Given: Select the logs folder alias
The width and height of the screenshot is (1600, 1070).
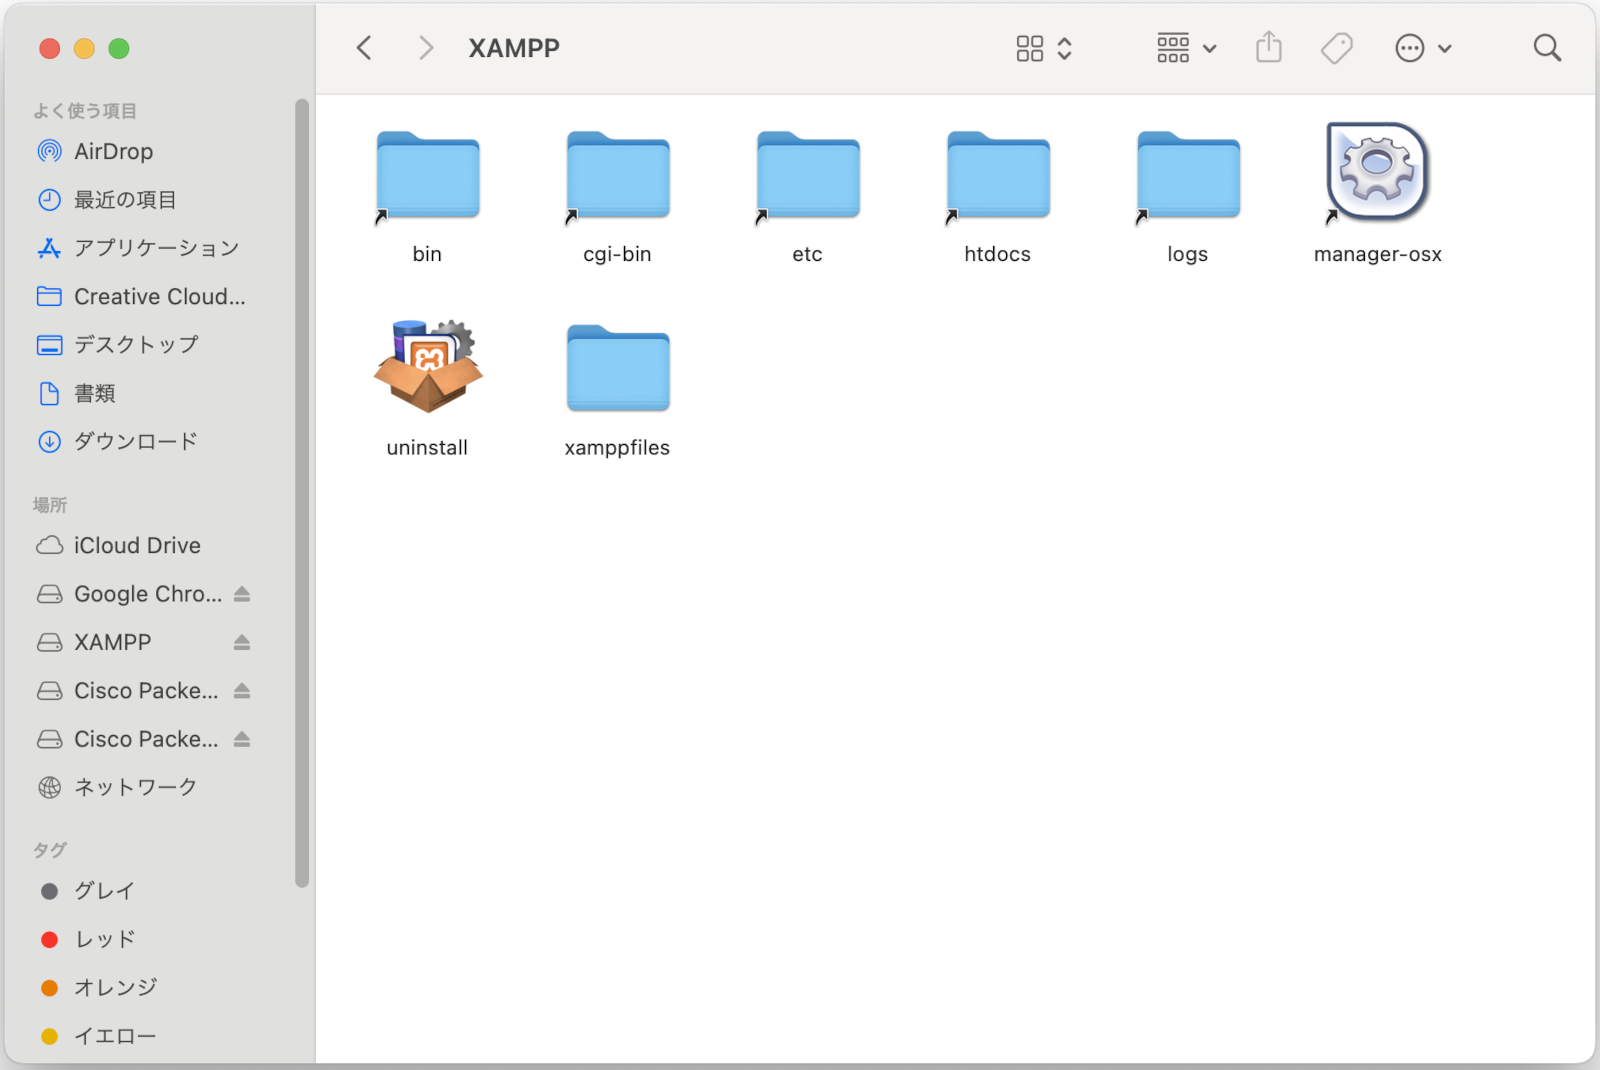Looking at the screenshot, I should click(x=1187, y=175).
